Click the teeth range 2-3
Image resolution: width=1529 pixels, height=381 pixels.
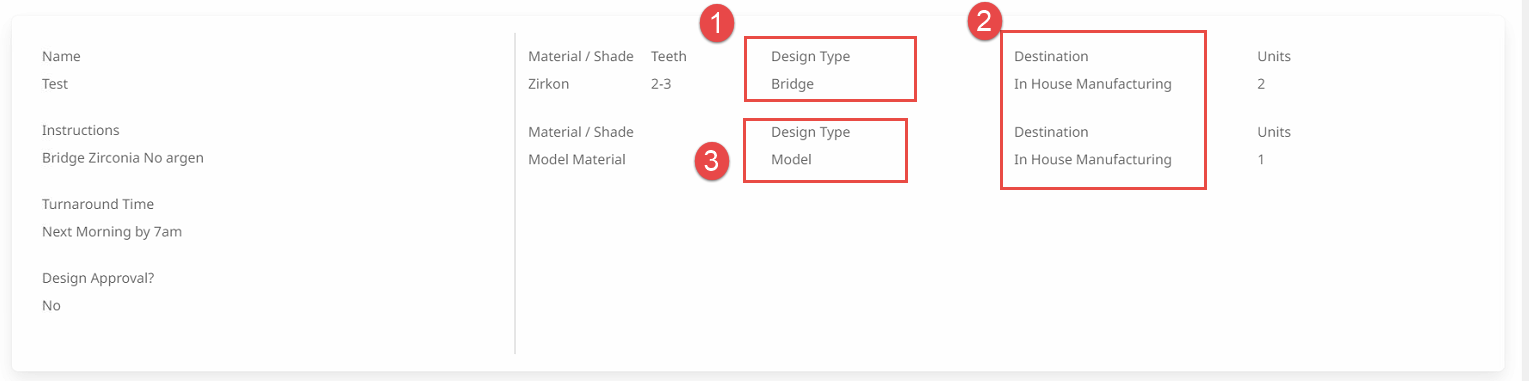pyautogui.click(x=661, y=84)
